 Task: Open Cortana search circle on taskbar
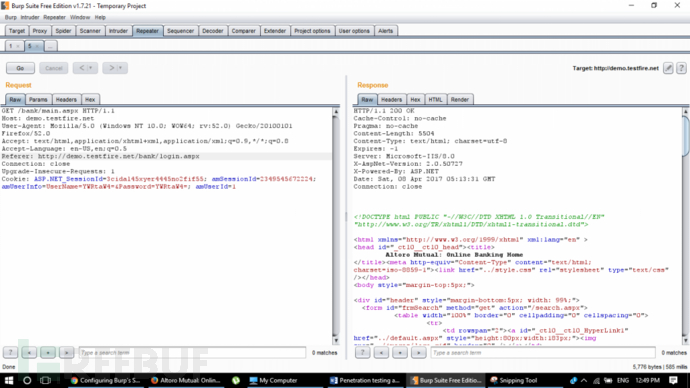tap(27, 381)
